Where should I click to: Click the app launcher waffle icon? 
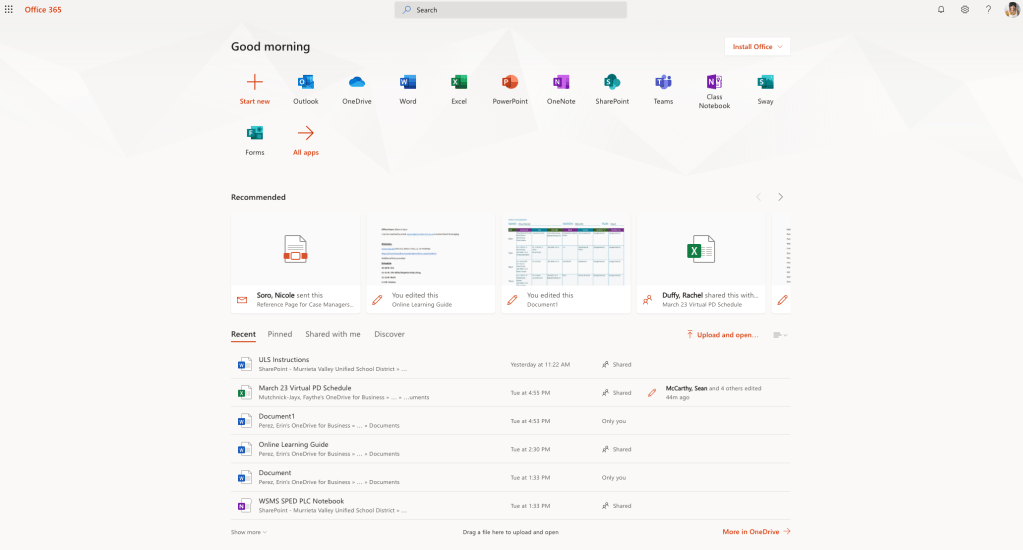[9, 9]
